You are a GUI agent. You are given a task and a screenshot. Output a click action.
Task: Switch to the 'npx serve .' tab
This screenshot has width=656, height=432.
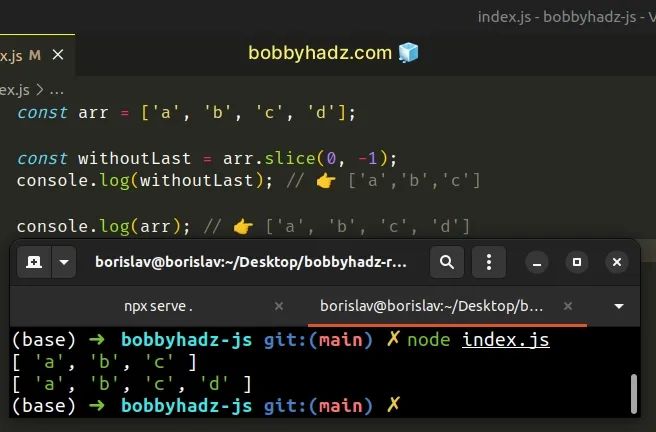coord(158,306)
